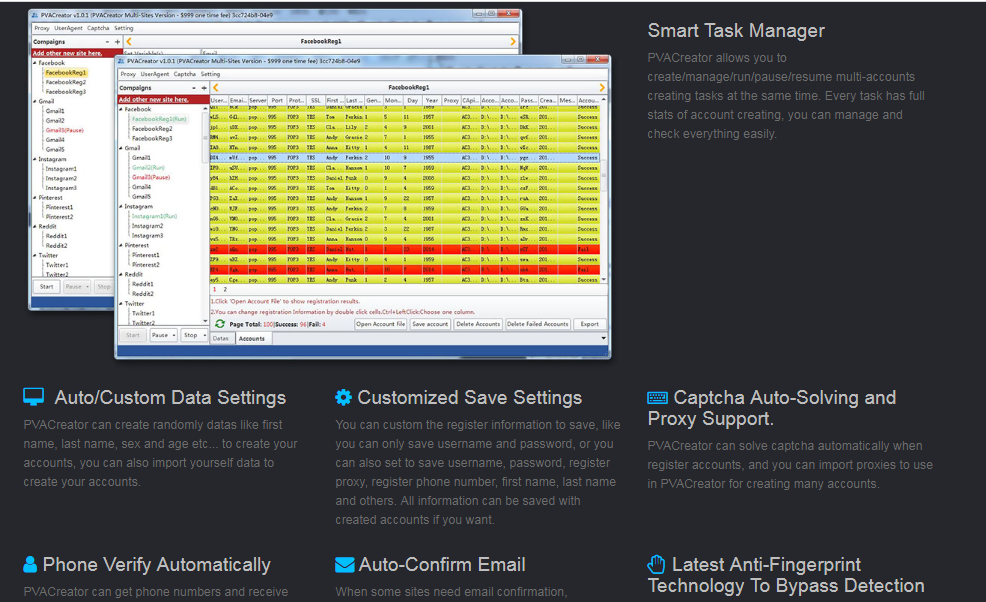Open the Pause dropdown in the front window
The height and width of the screenshot is (602, 986).
[x=163, y=336]
